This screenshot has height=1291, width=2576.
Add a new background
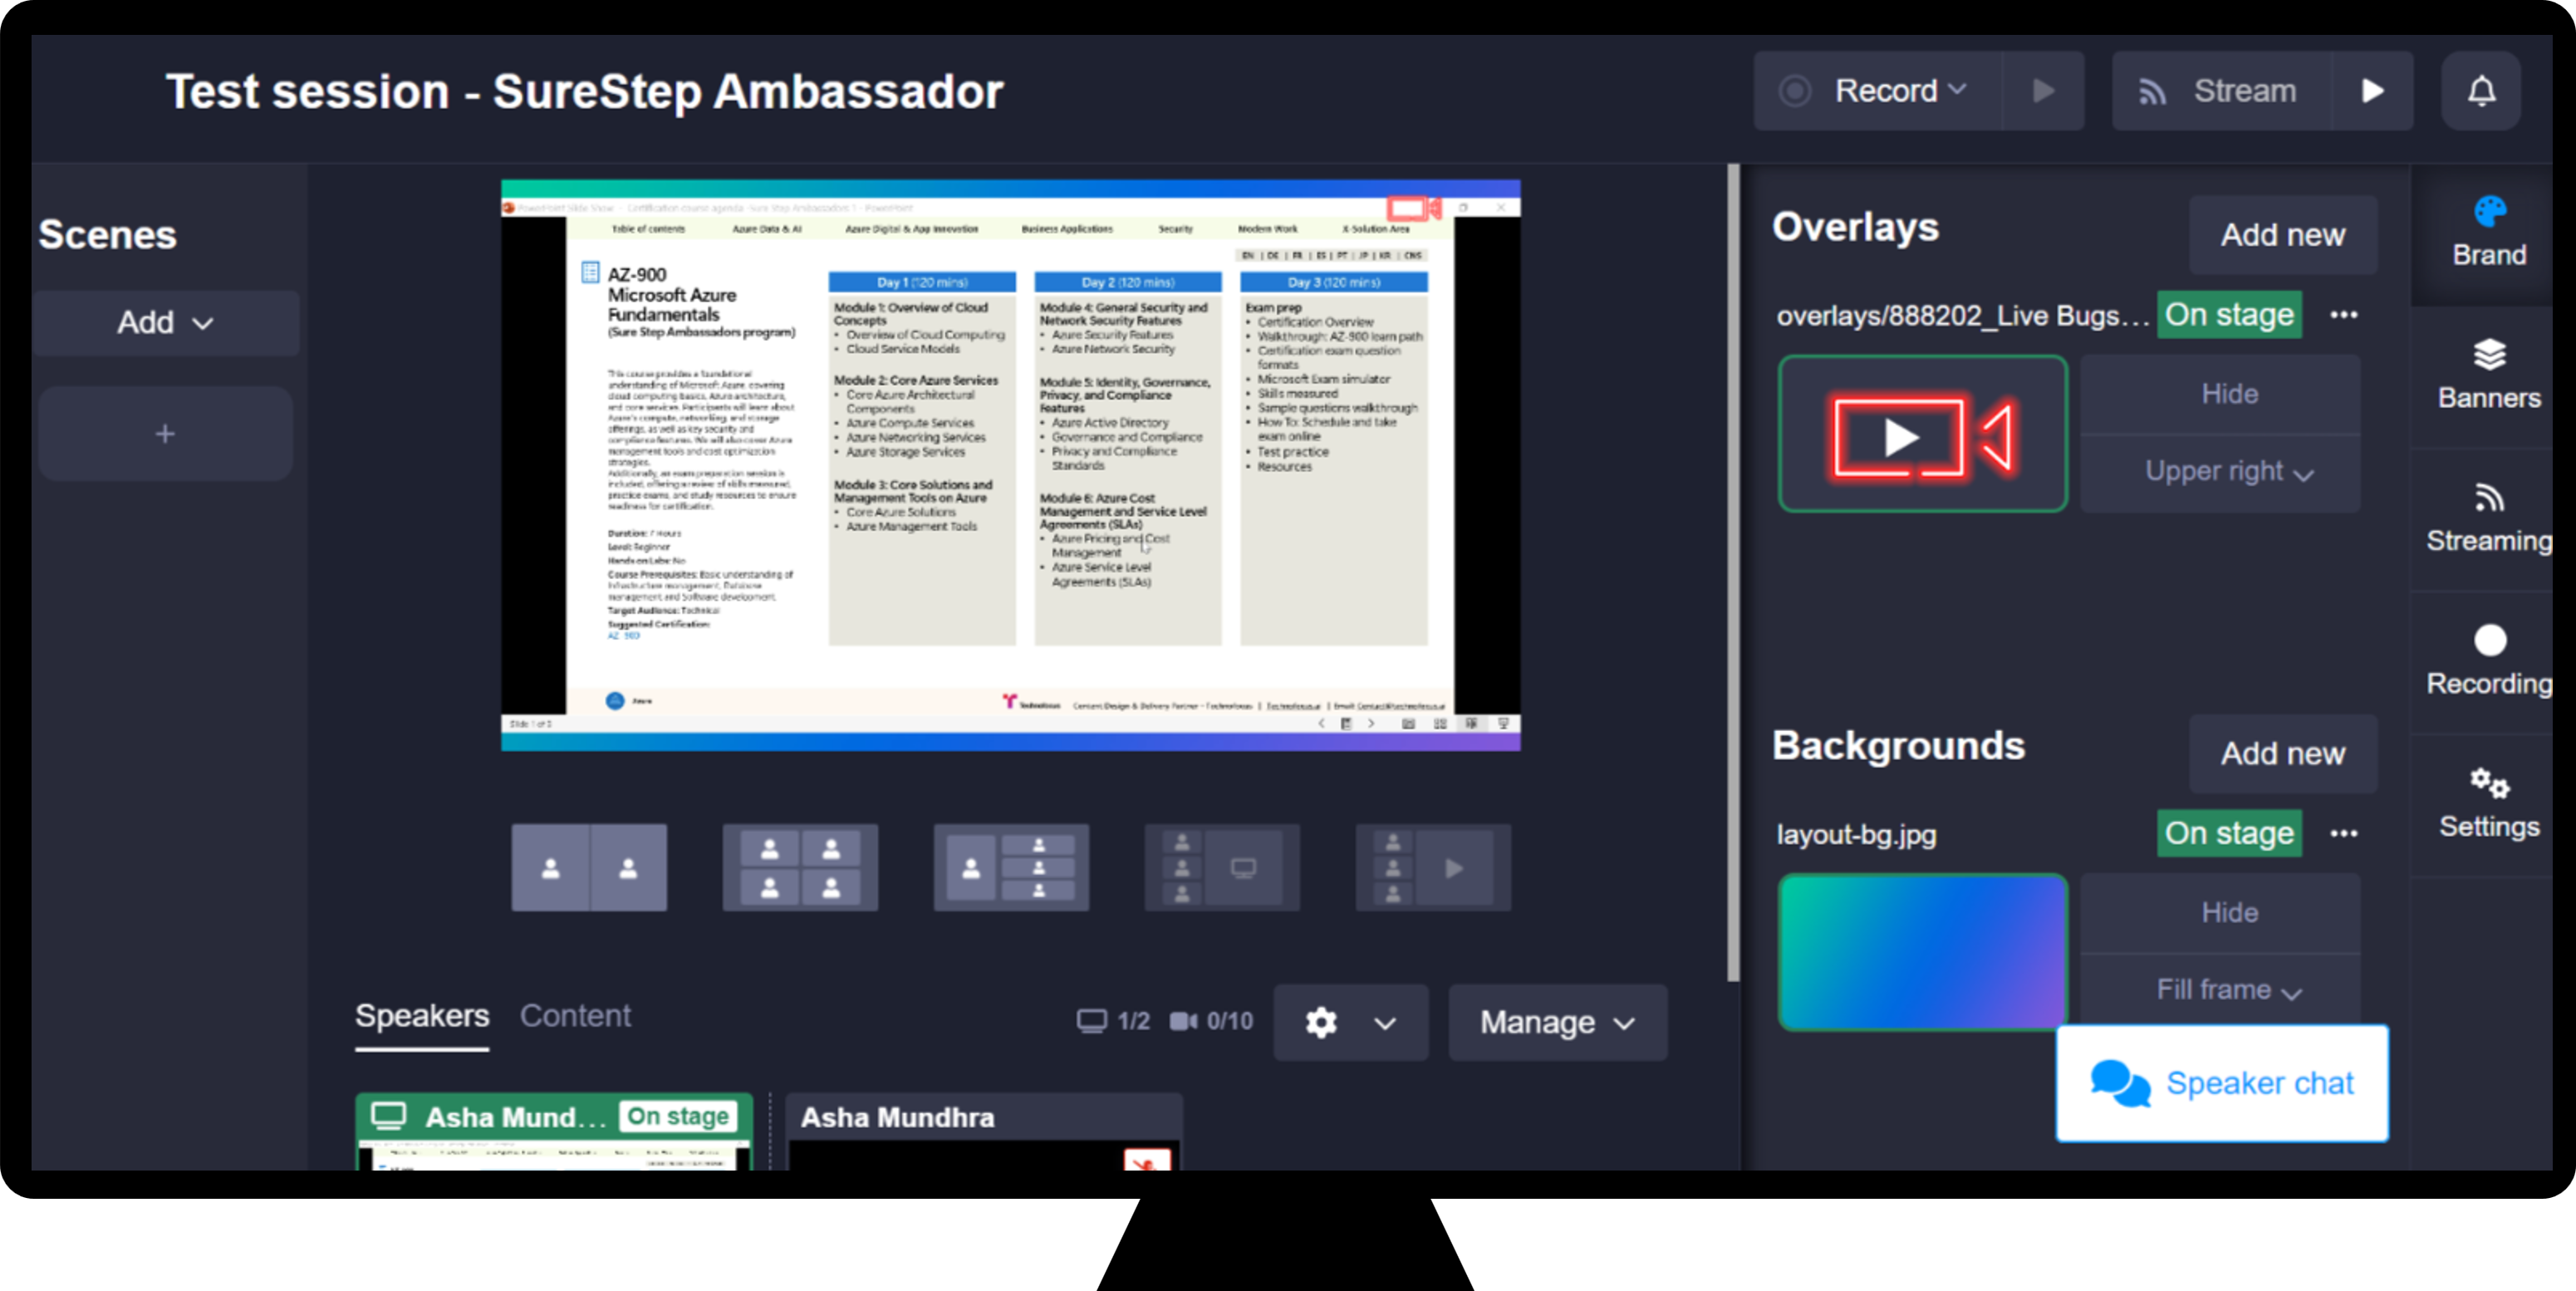coord(2283,754)
